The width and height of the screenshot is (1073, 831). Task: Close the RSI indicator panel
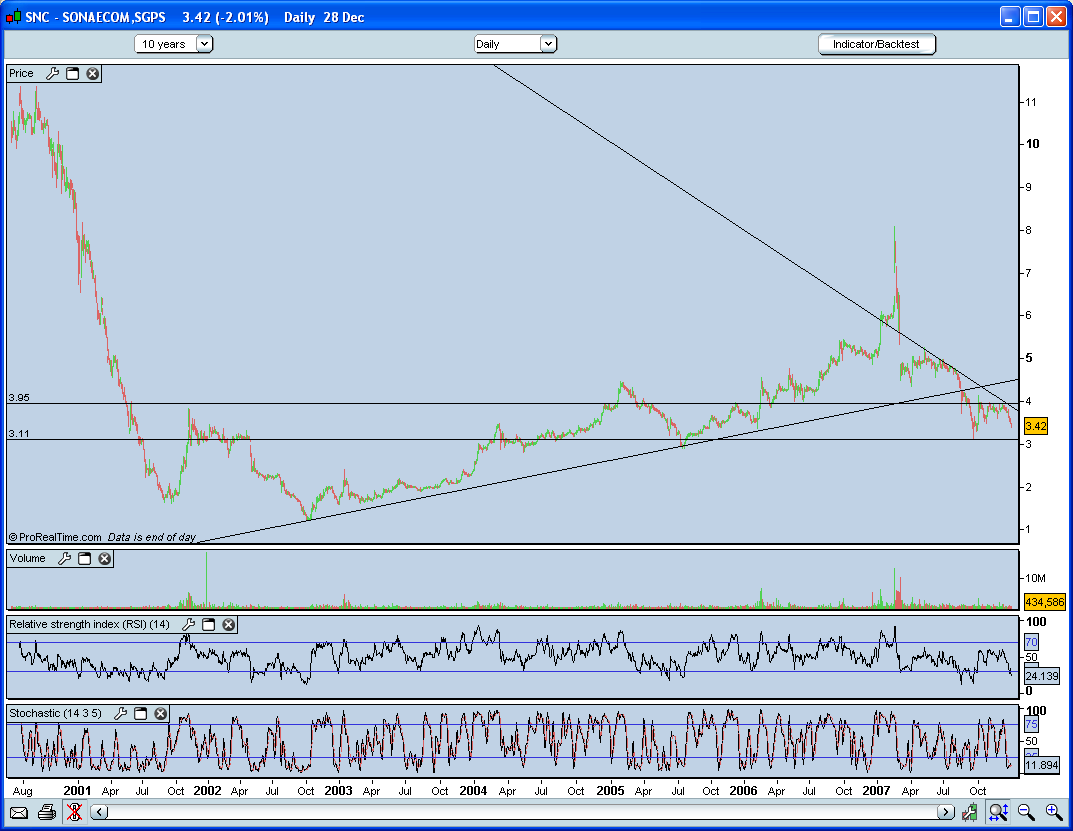228,625
